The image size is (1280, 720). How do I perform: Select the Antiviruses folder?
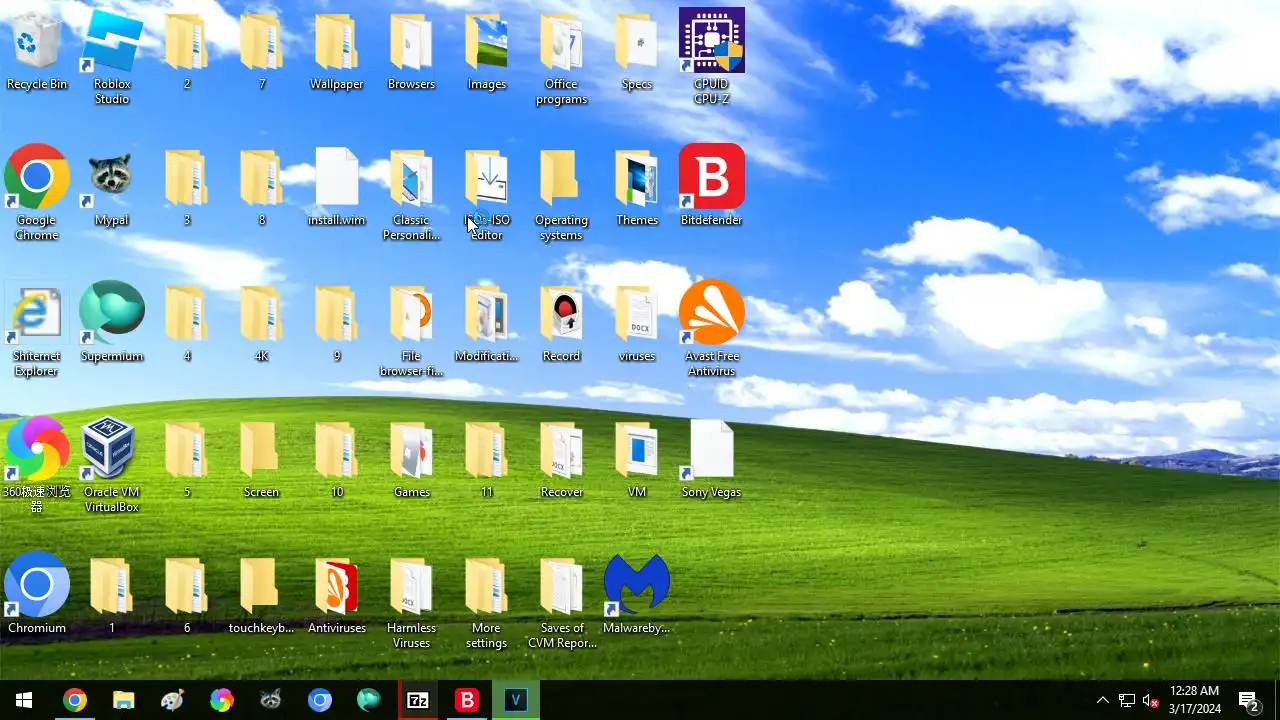click(337, 594)
